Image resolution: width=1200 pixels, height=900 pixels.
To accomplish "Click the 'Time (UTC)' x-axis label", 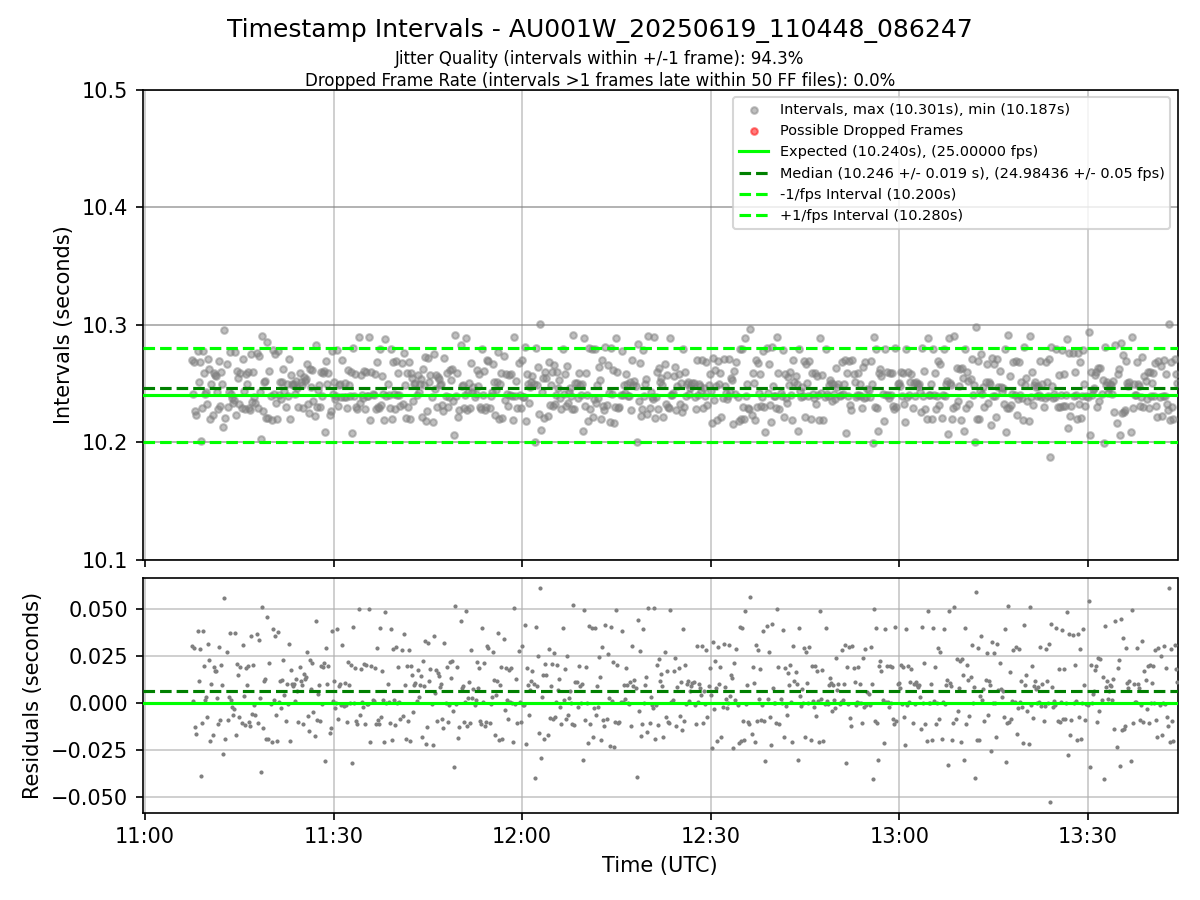I will [659, 865].
